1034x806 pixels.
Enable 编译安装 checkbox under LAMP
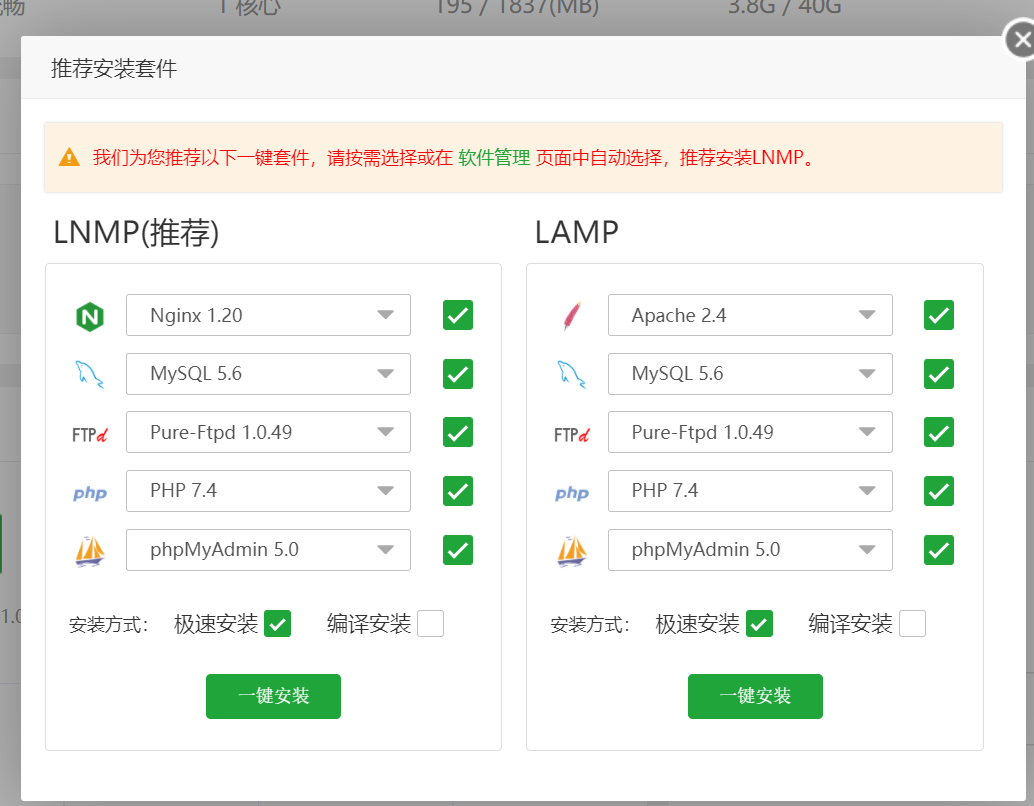click(x=913, y=623)
